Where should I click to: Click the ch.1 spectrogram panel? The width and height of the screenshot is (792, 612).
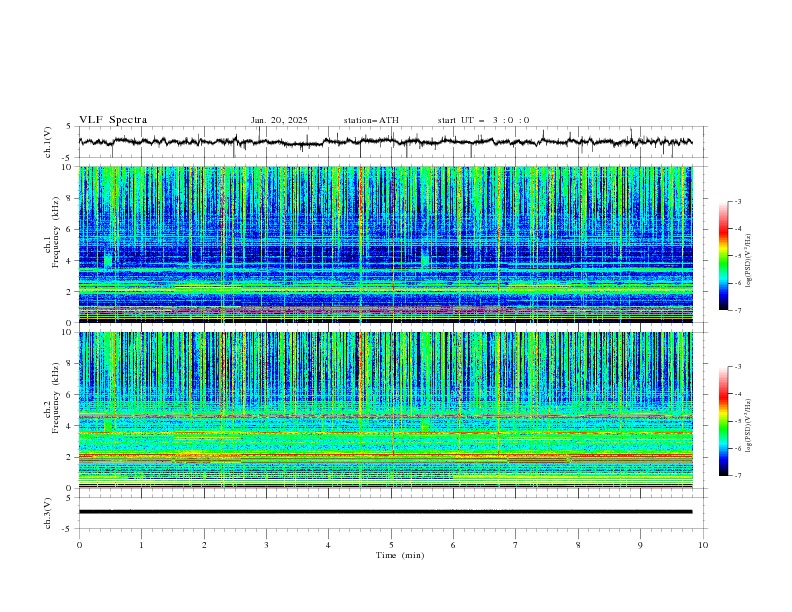385,244
